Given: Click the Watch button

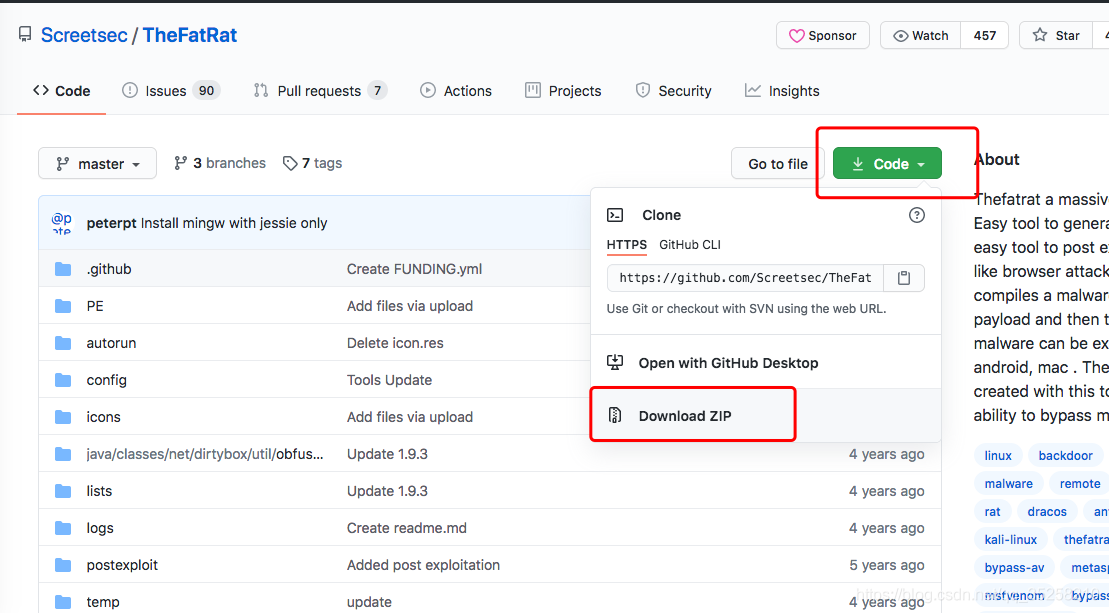Looking at the screenshot, I should click(920, 35).
